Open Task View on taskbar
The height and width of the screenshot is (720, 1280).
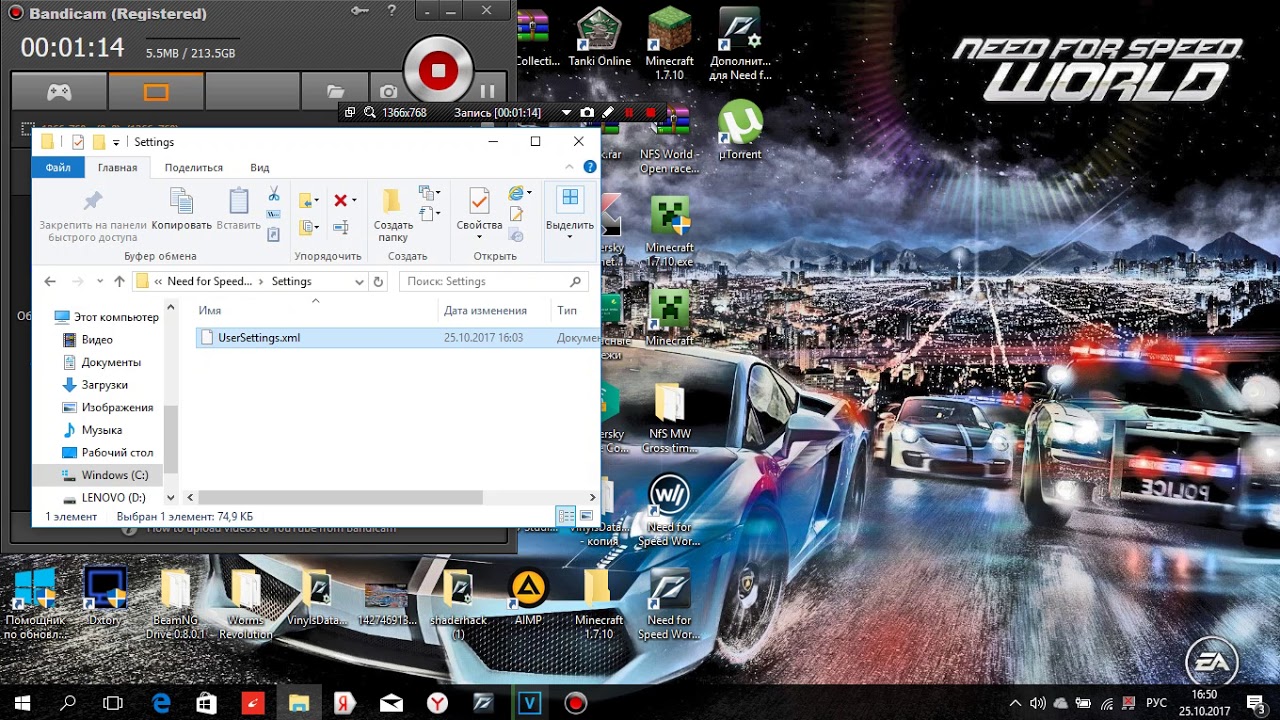(x=113, y=703)
